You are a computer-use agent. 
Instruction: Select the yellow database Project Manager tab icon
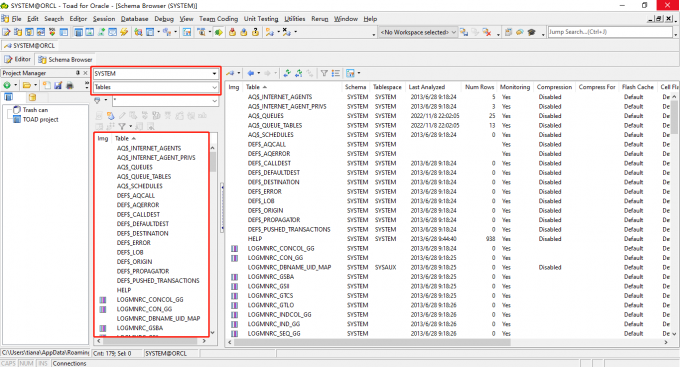coord(32,97)
